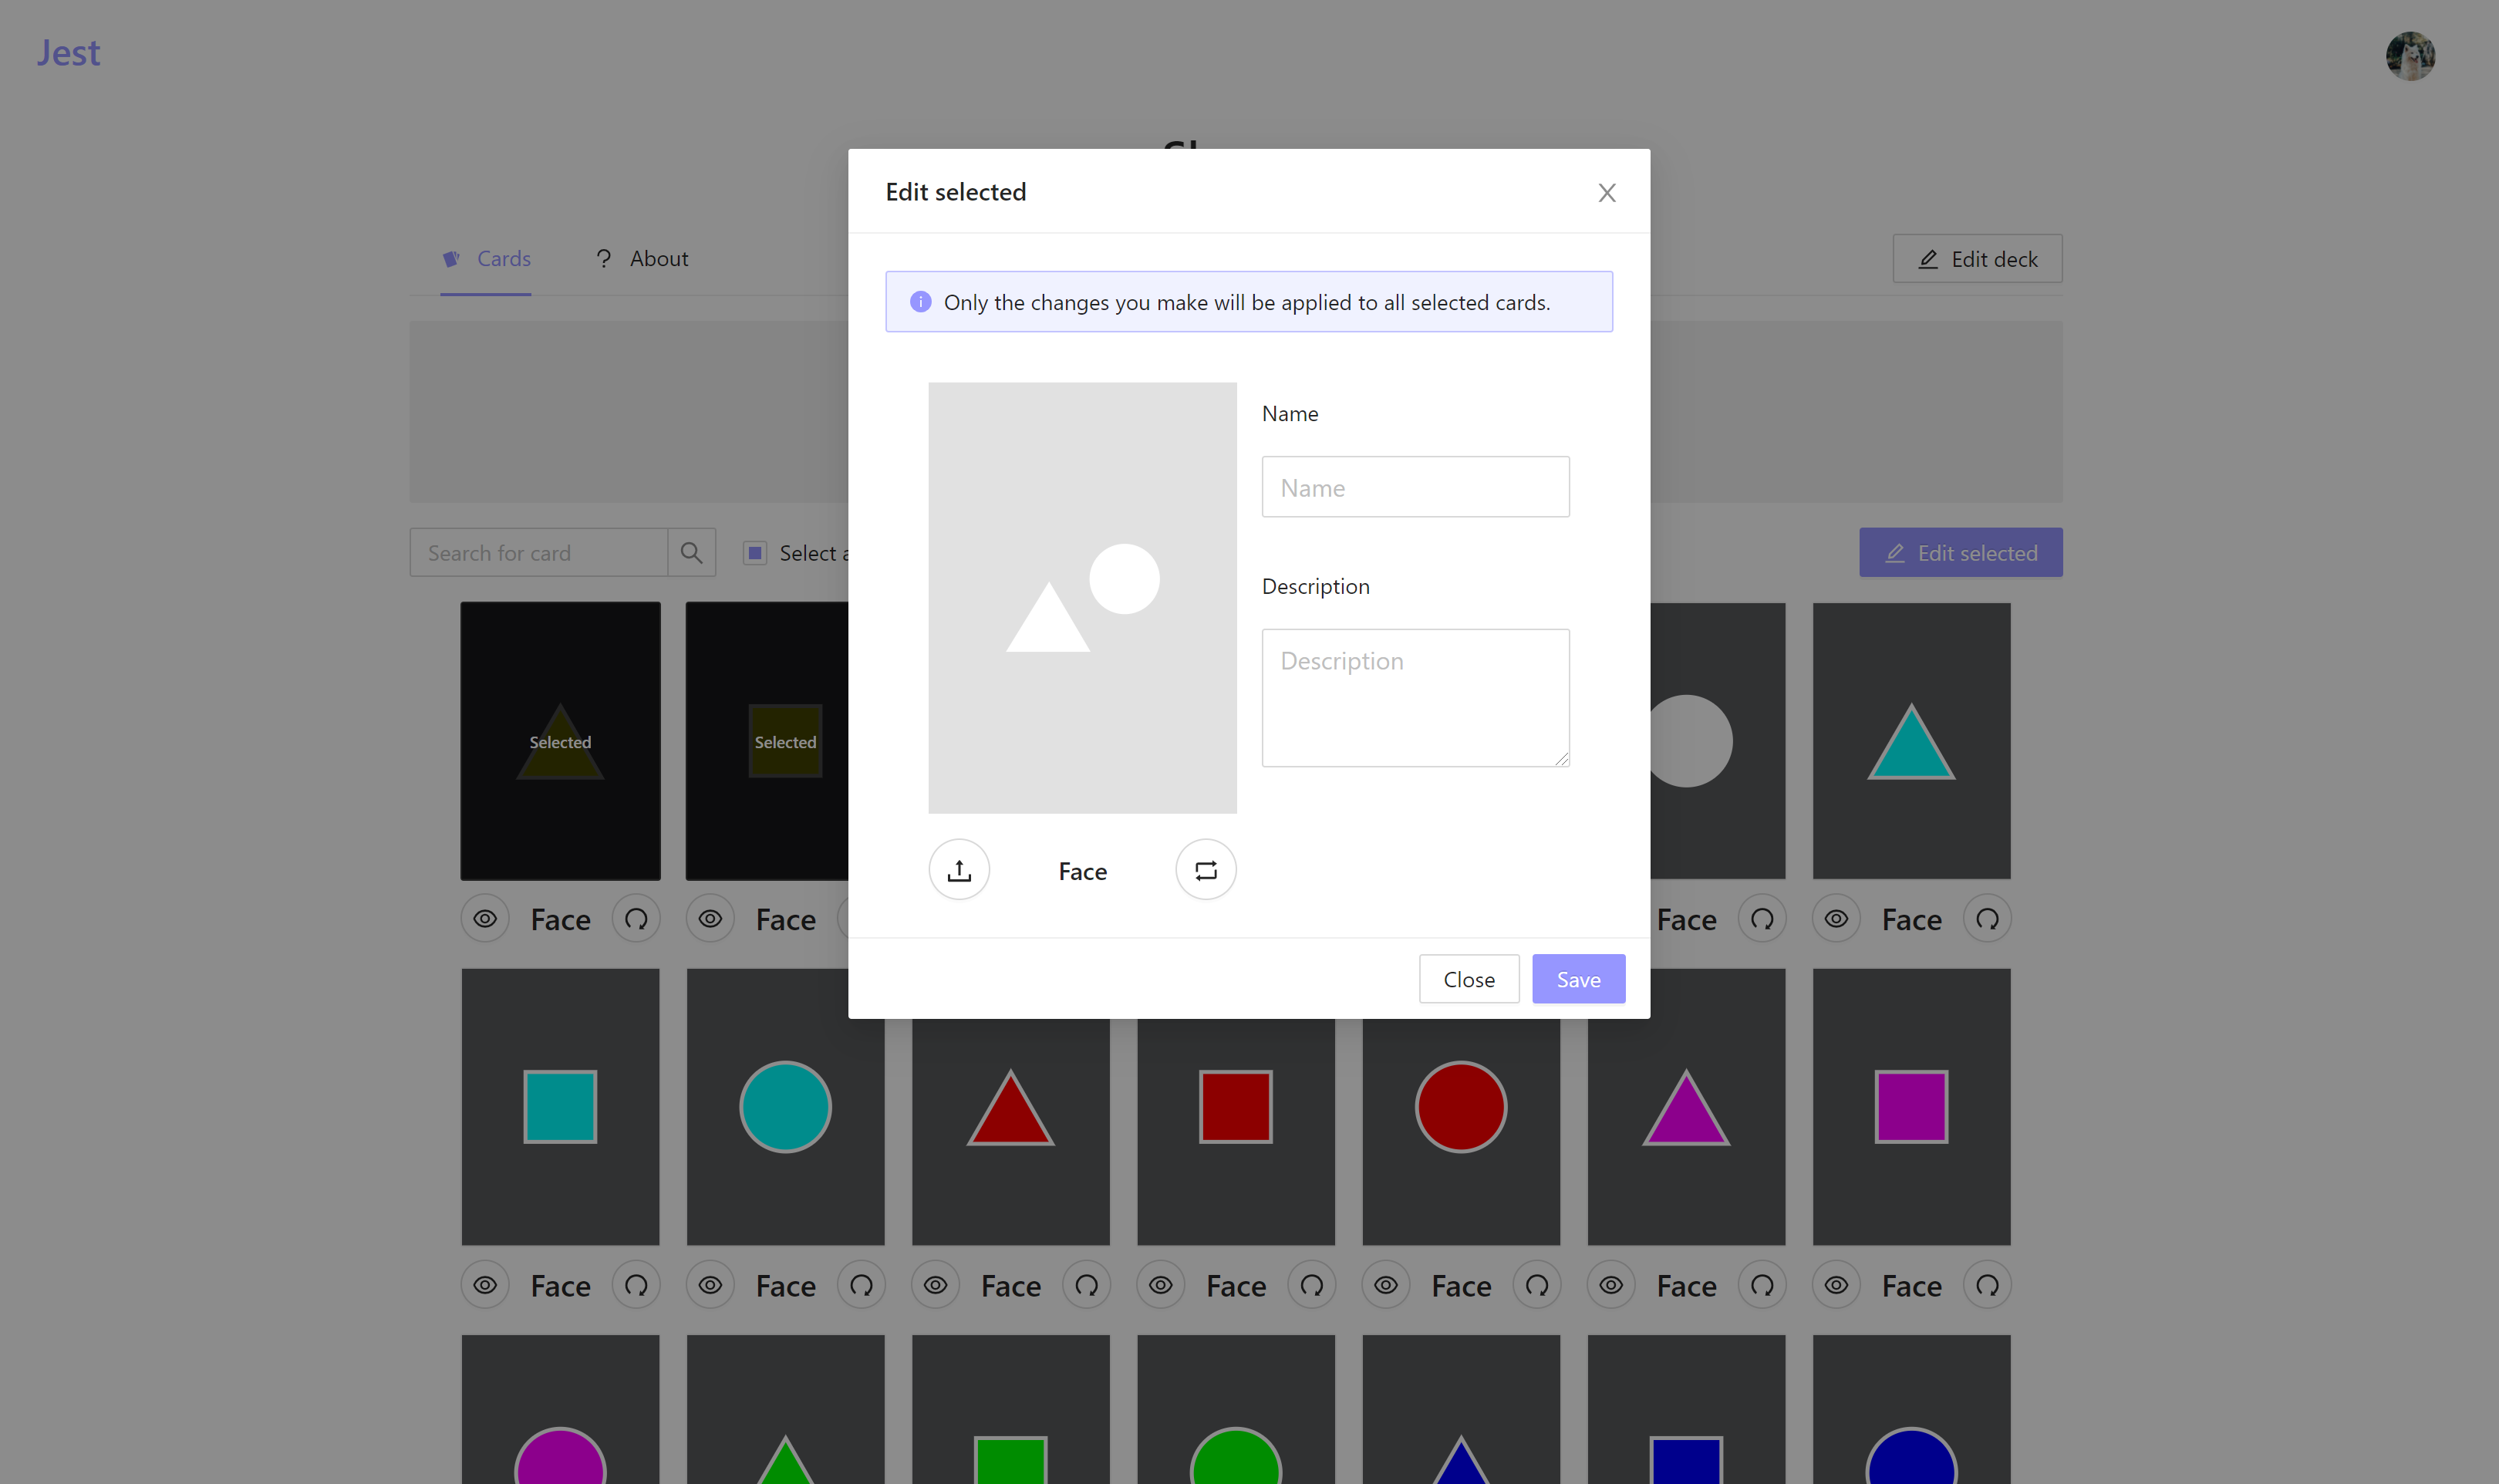
Task: Toggle eye icon under red circle card
Action: point(1385,1285)
